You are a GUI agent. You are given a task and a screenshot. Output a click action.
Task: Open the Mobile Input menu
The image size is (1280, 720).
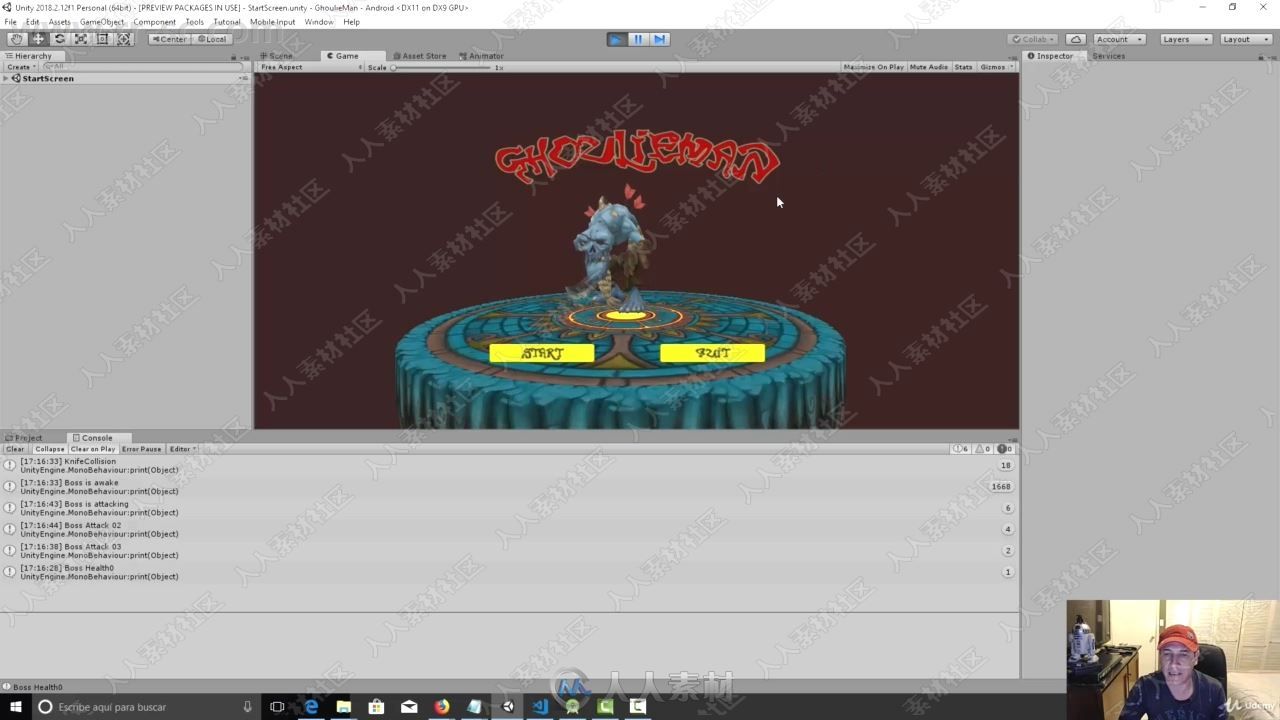(273, 22)
